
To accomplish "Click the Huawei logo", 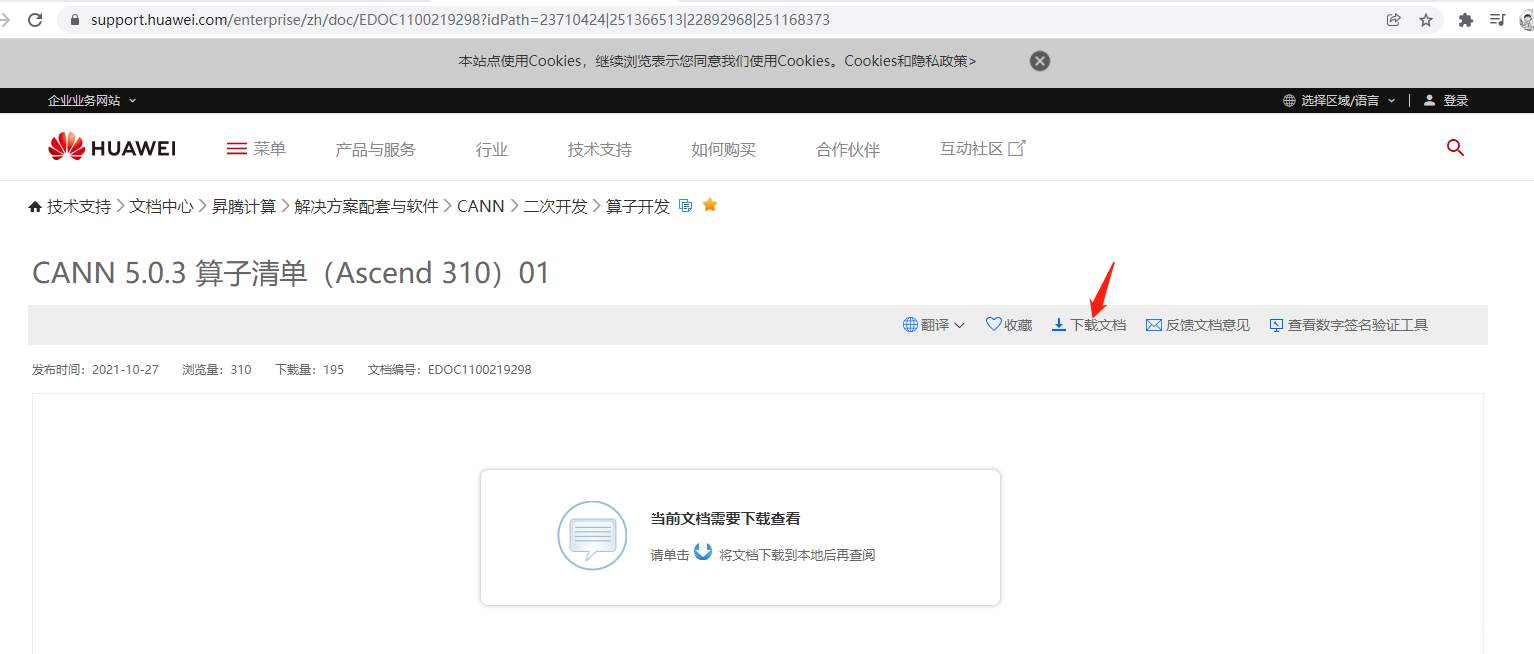I will [112, 148].
